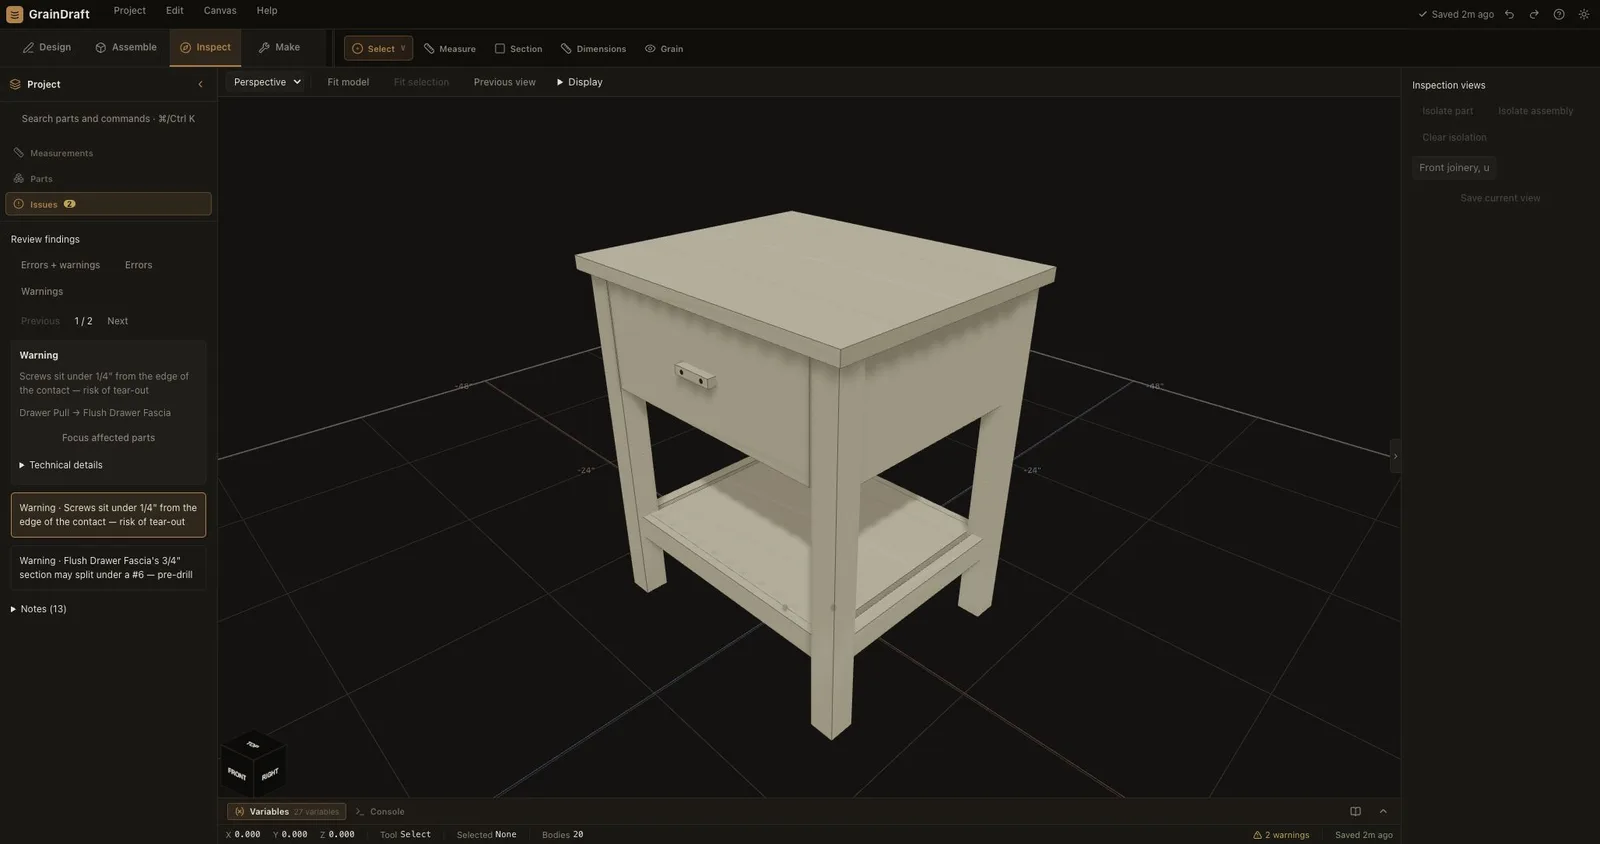Open the Front joinery saved view

pyautogui.click(x=1454, y=167)
